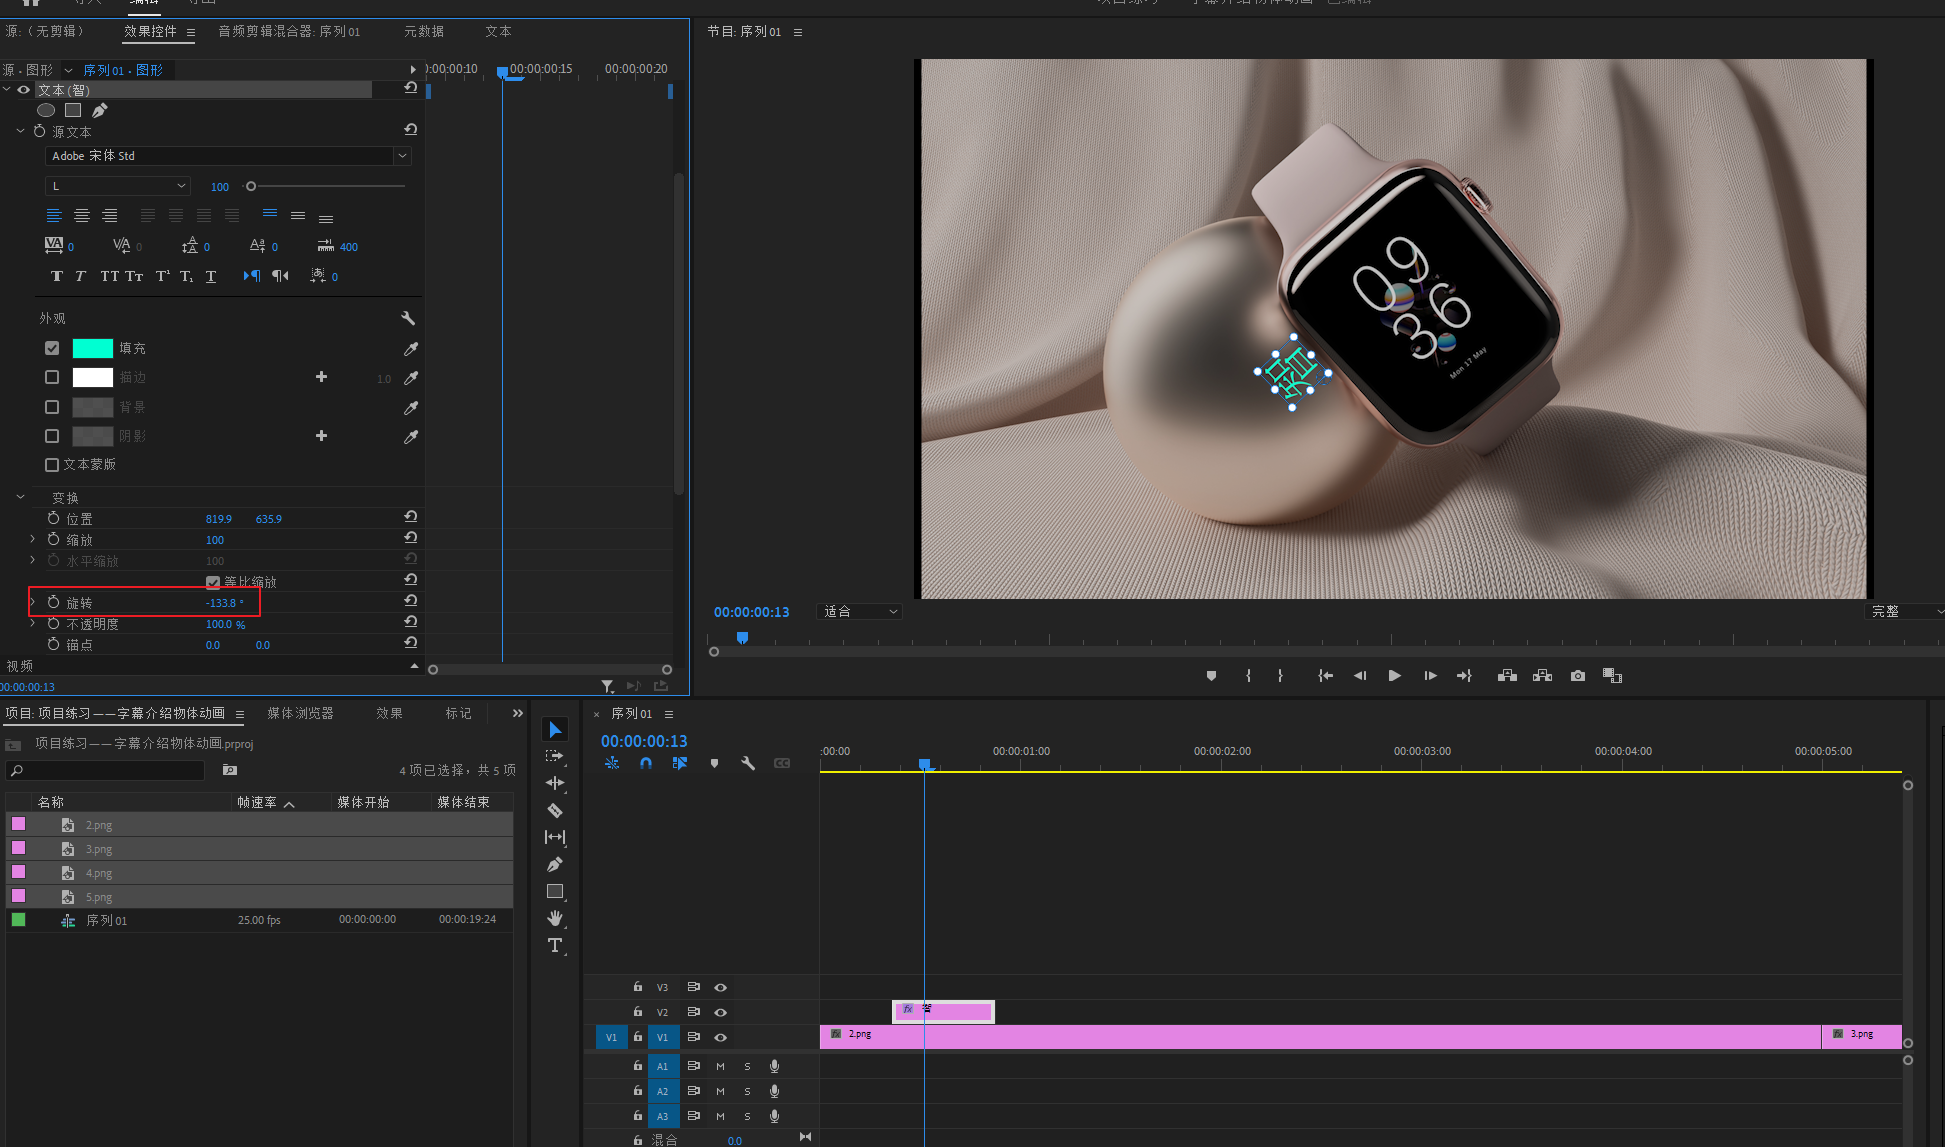This screenshot has height=1147, width=1945.
Task: Open timeline display settings wrench
Action: [748, 763]
